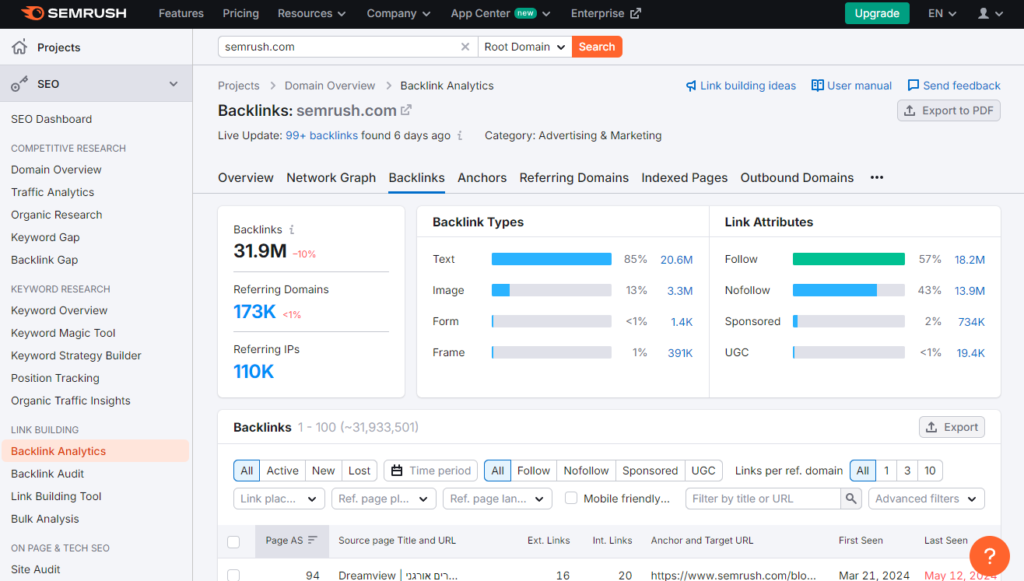Set links per ref. domain to 1

click(886, 471)
